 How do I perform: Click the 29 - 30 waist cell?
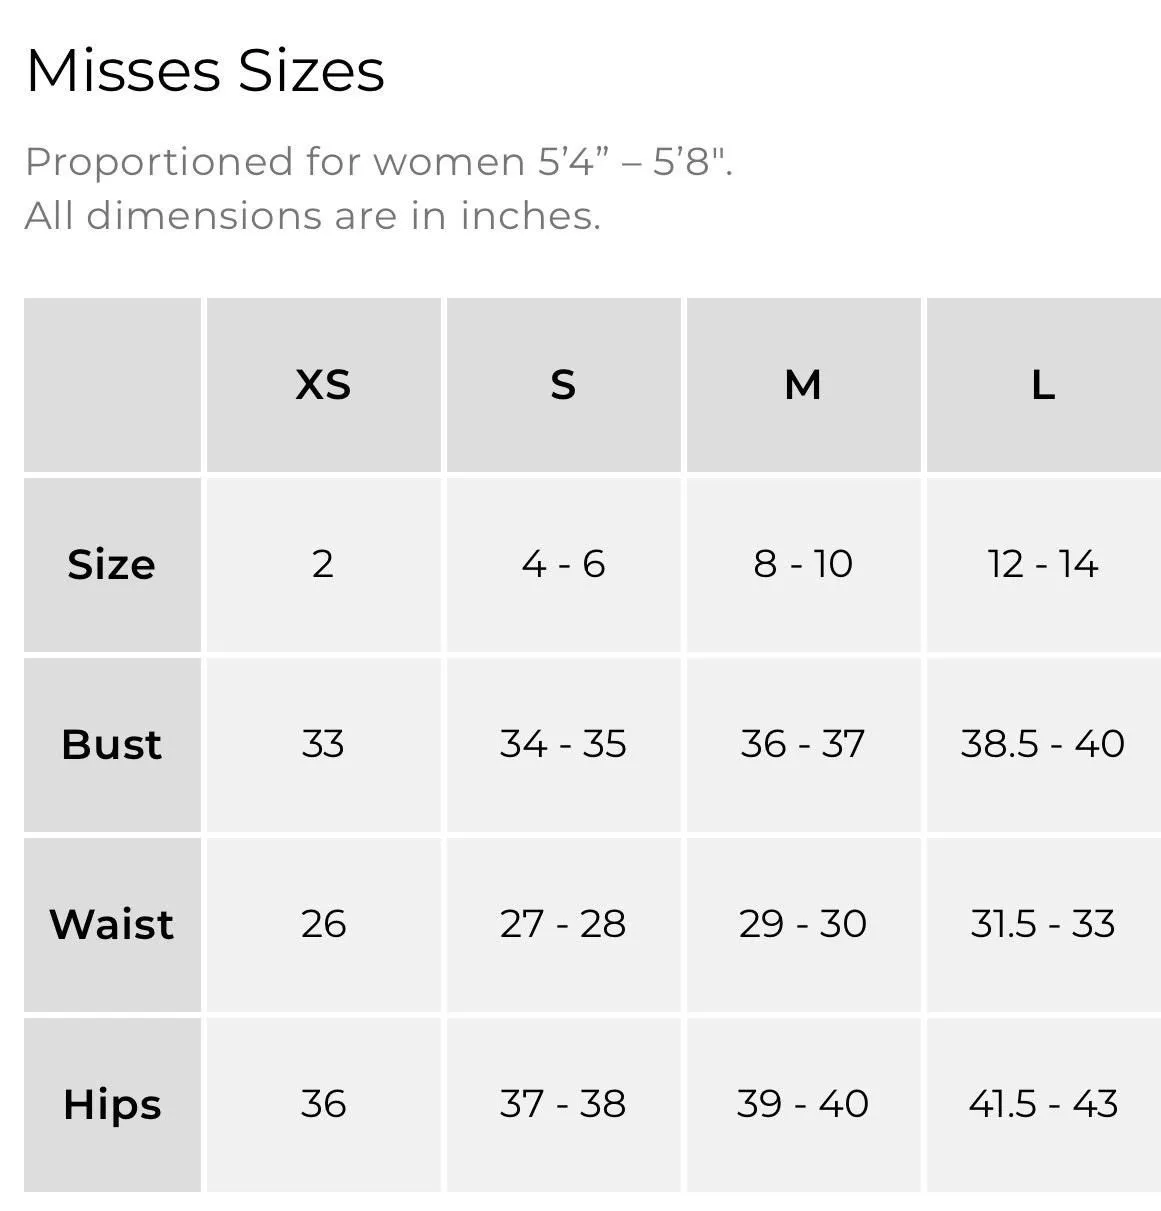803,925
